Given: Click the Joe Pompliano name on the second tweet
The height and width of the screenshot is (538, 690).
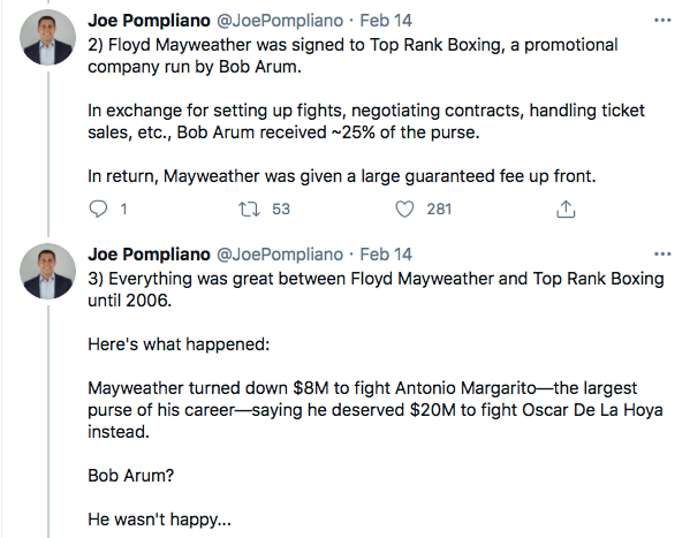Looking at the screenshot, I should click(x=149, y=254).
